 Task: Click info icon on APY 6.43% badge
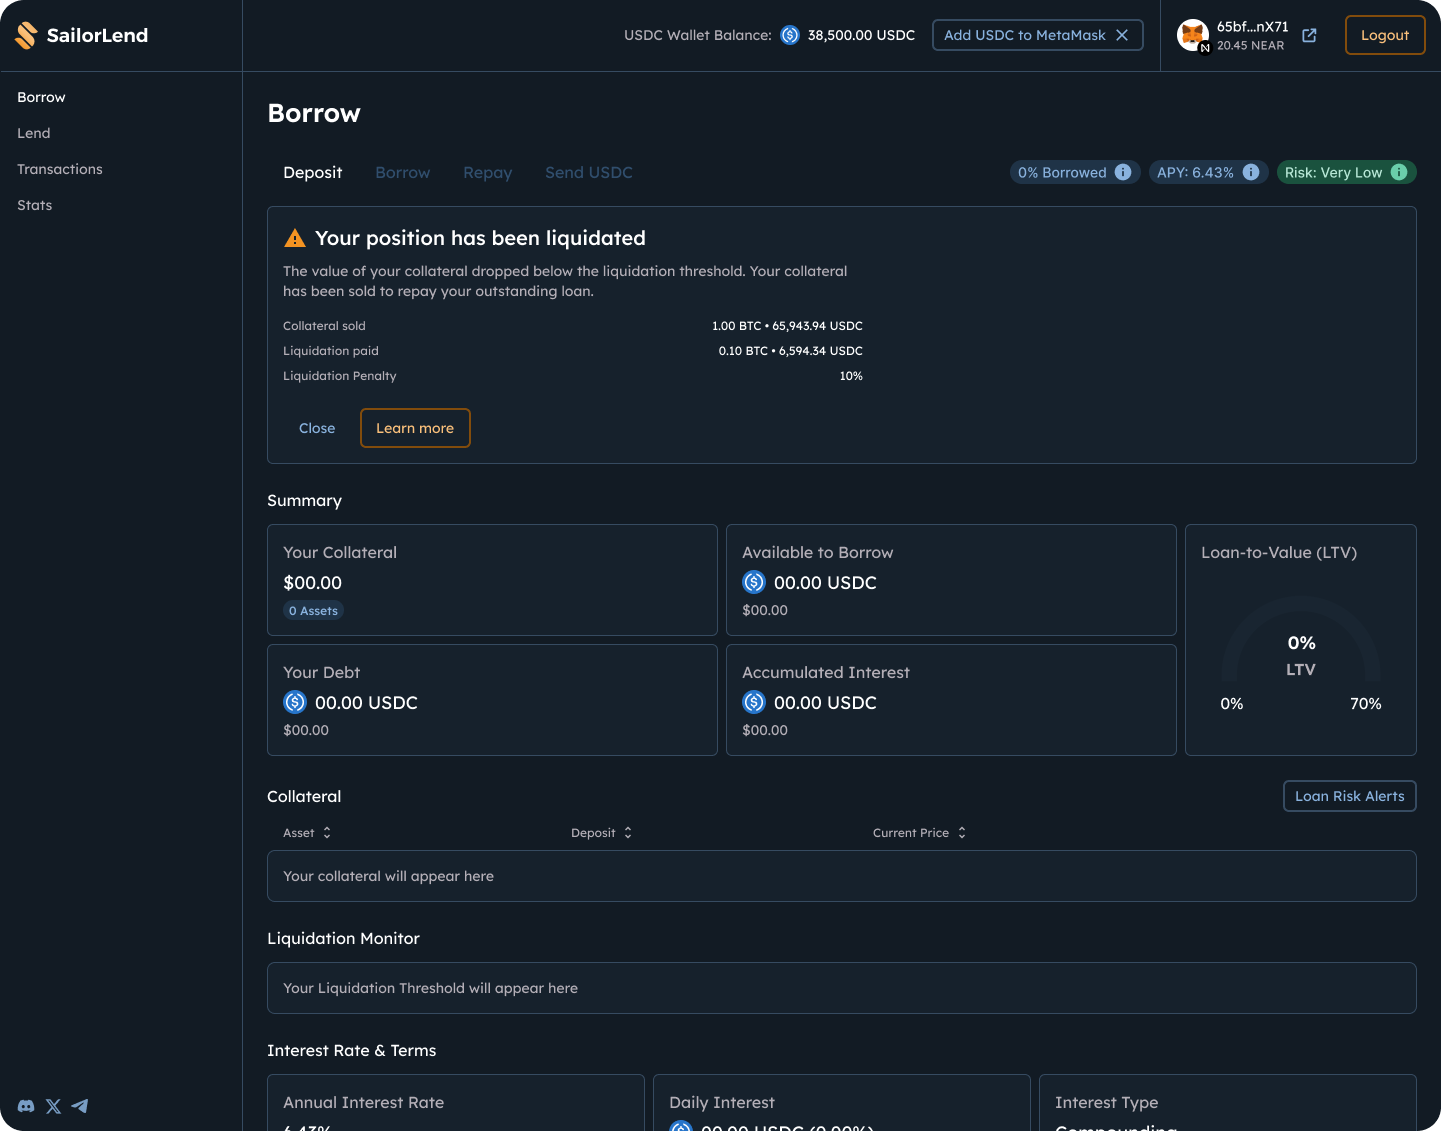[x=1250, y=172]
